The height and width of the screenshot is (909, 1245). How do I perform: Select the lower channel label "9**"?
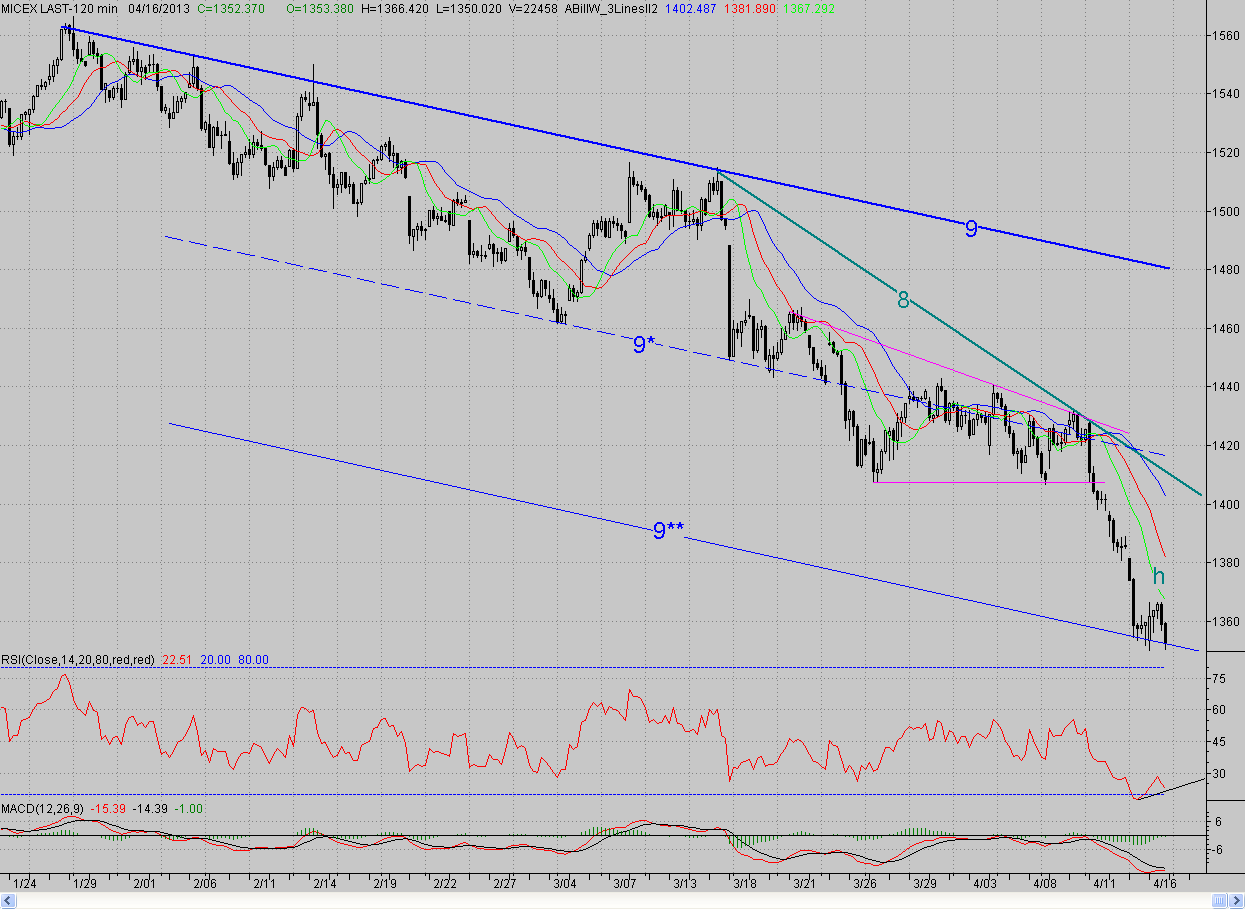(667, 531)
